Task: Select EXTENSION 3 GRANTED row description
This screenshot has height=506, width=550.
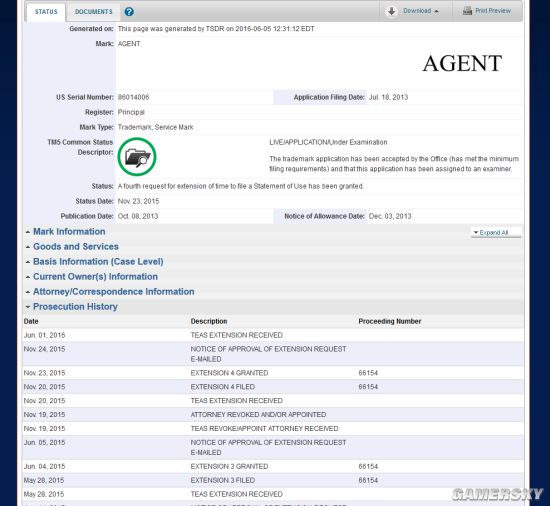Action: (229, 467)
